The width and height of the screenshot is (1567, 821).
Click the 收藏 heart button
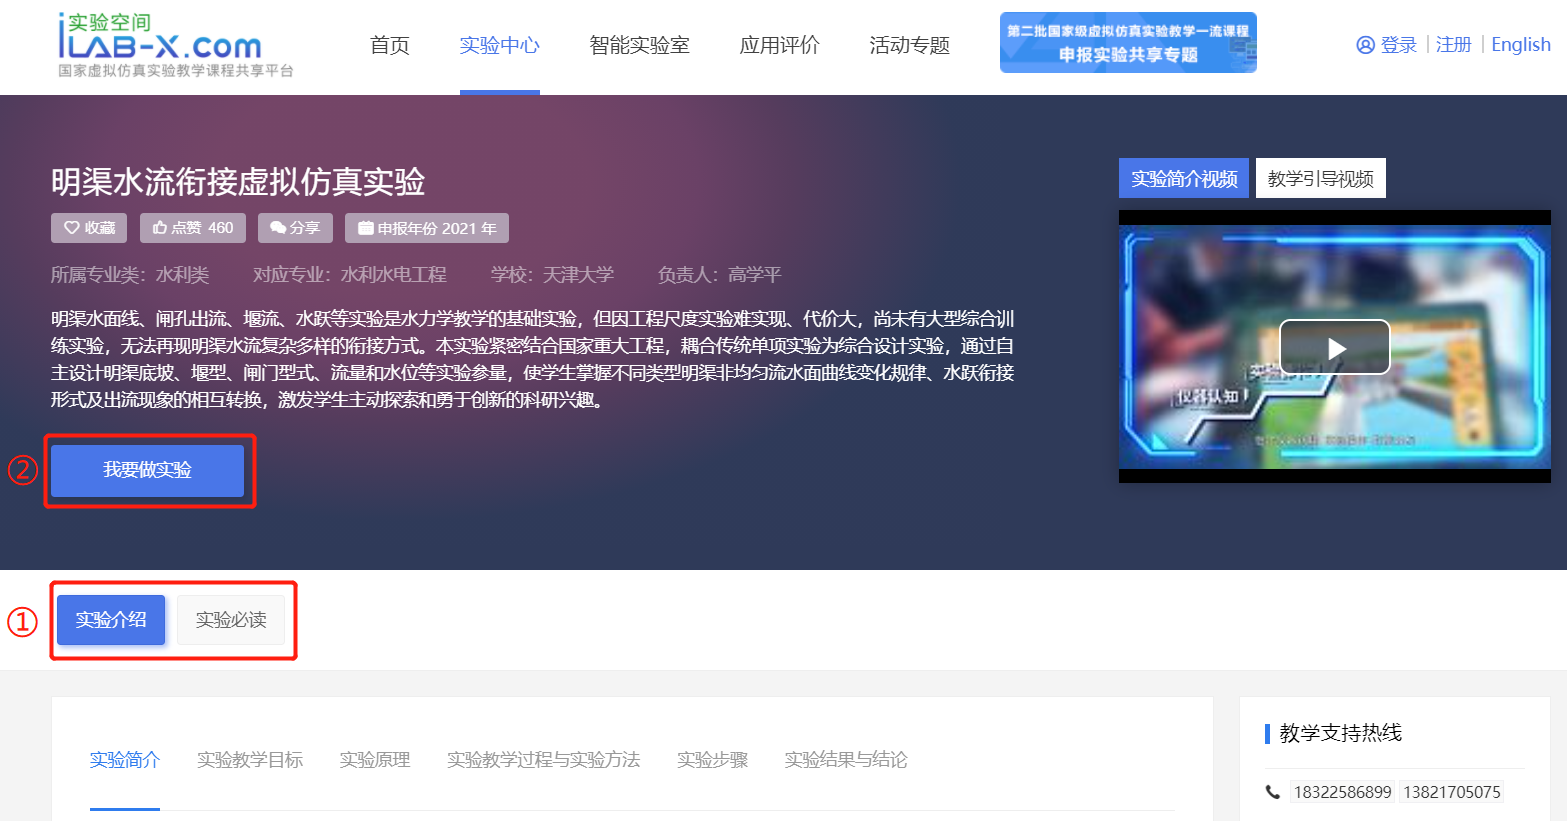tap(89, 228)
